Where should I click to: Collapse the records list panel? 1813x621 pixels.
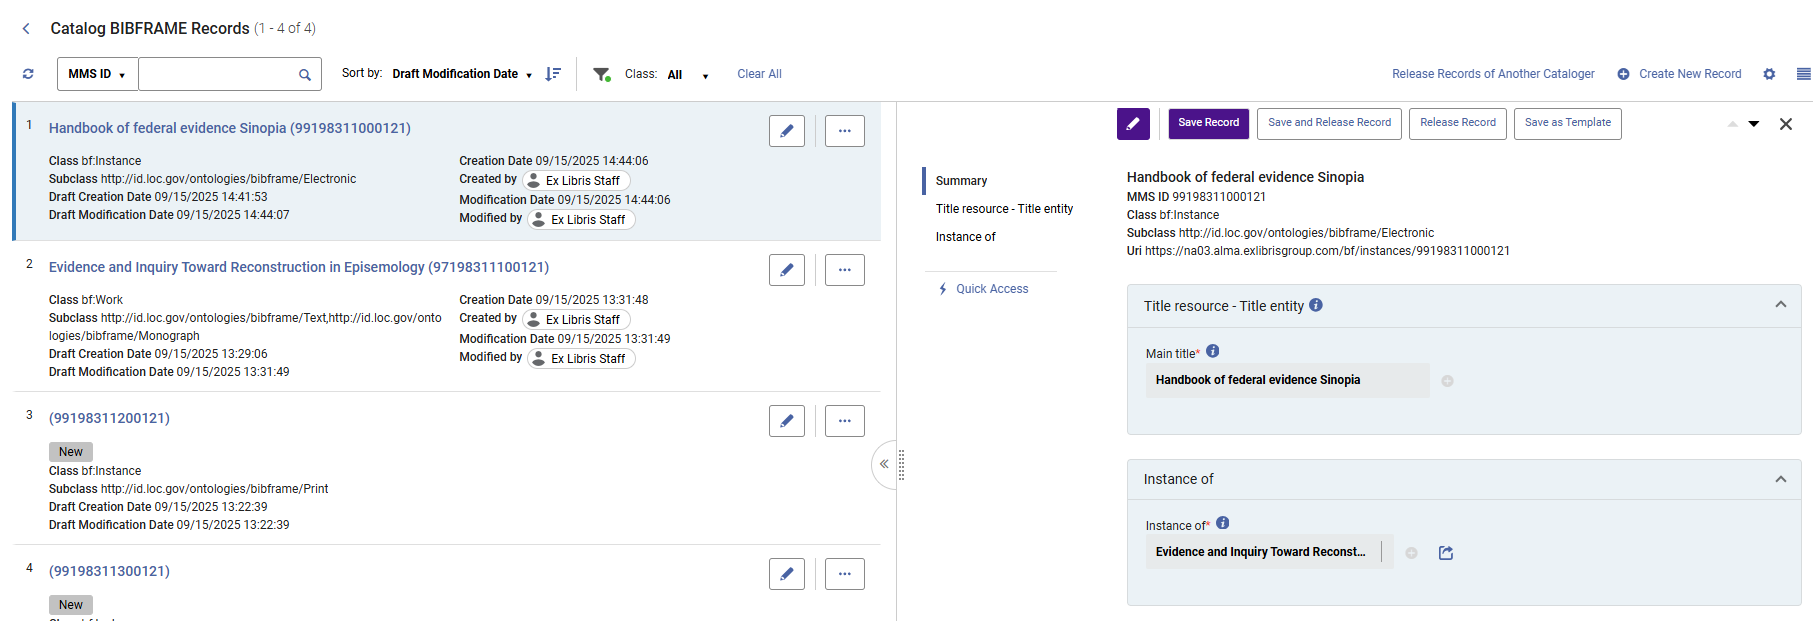pos(884,464)
